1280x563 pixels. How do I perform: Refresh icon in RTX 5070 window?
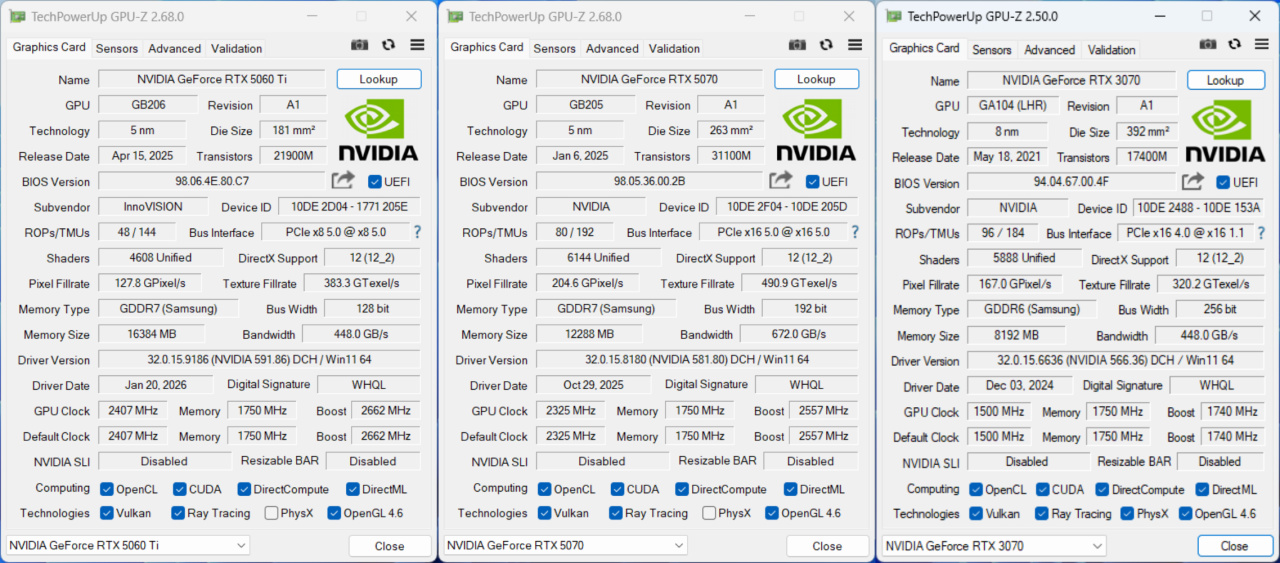pos(826,45)
